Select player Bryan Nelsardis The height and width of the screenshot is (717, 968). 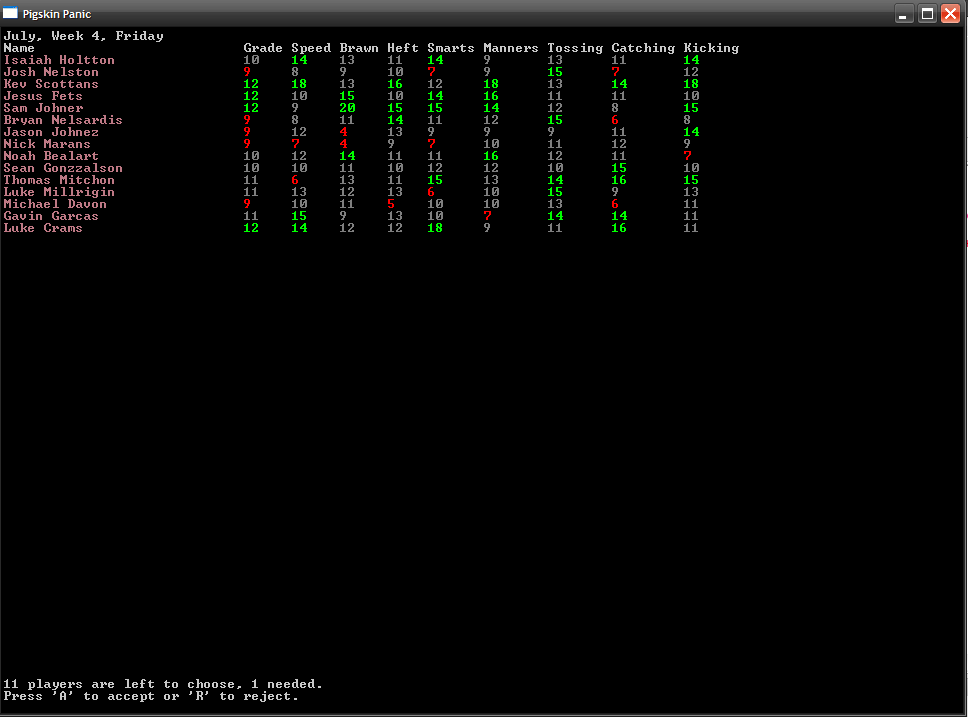click(63, 120)
